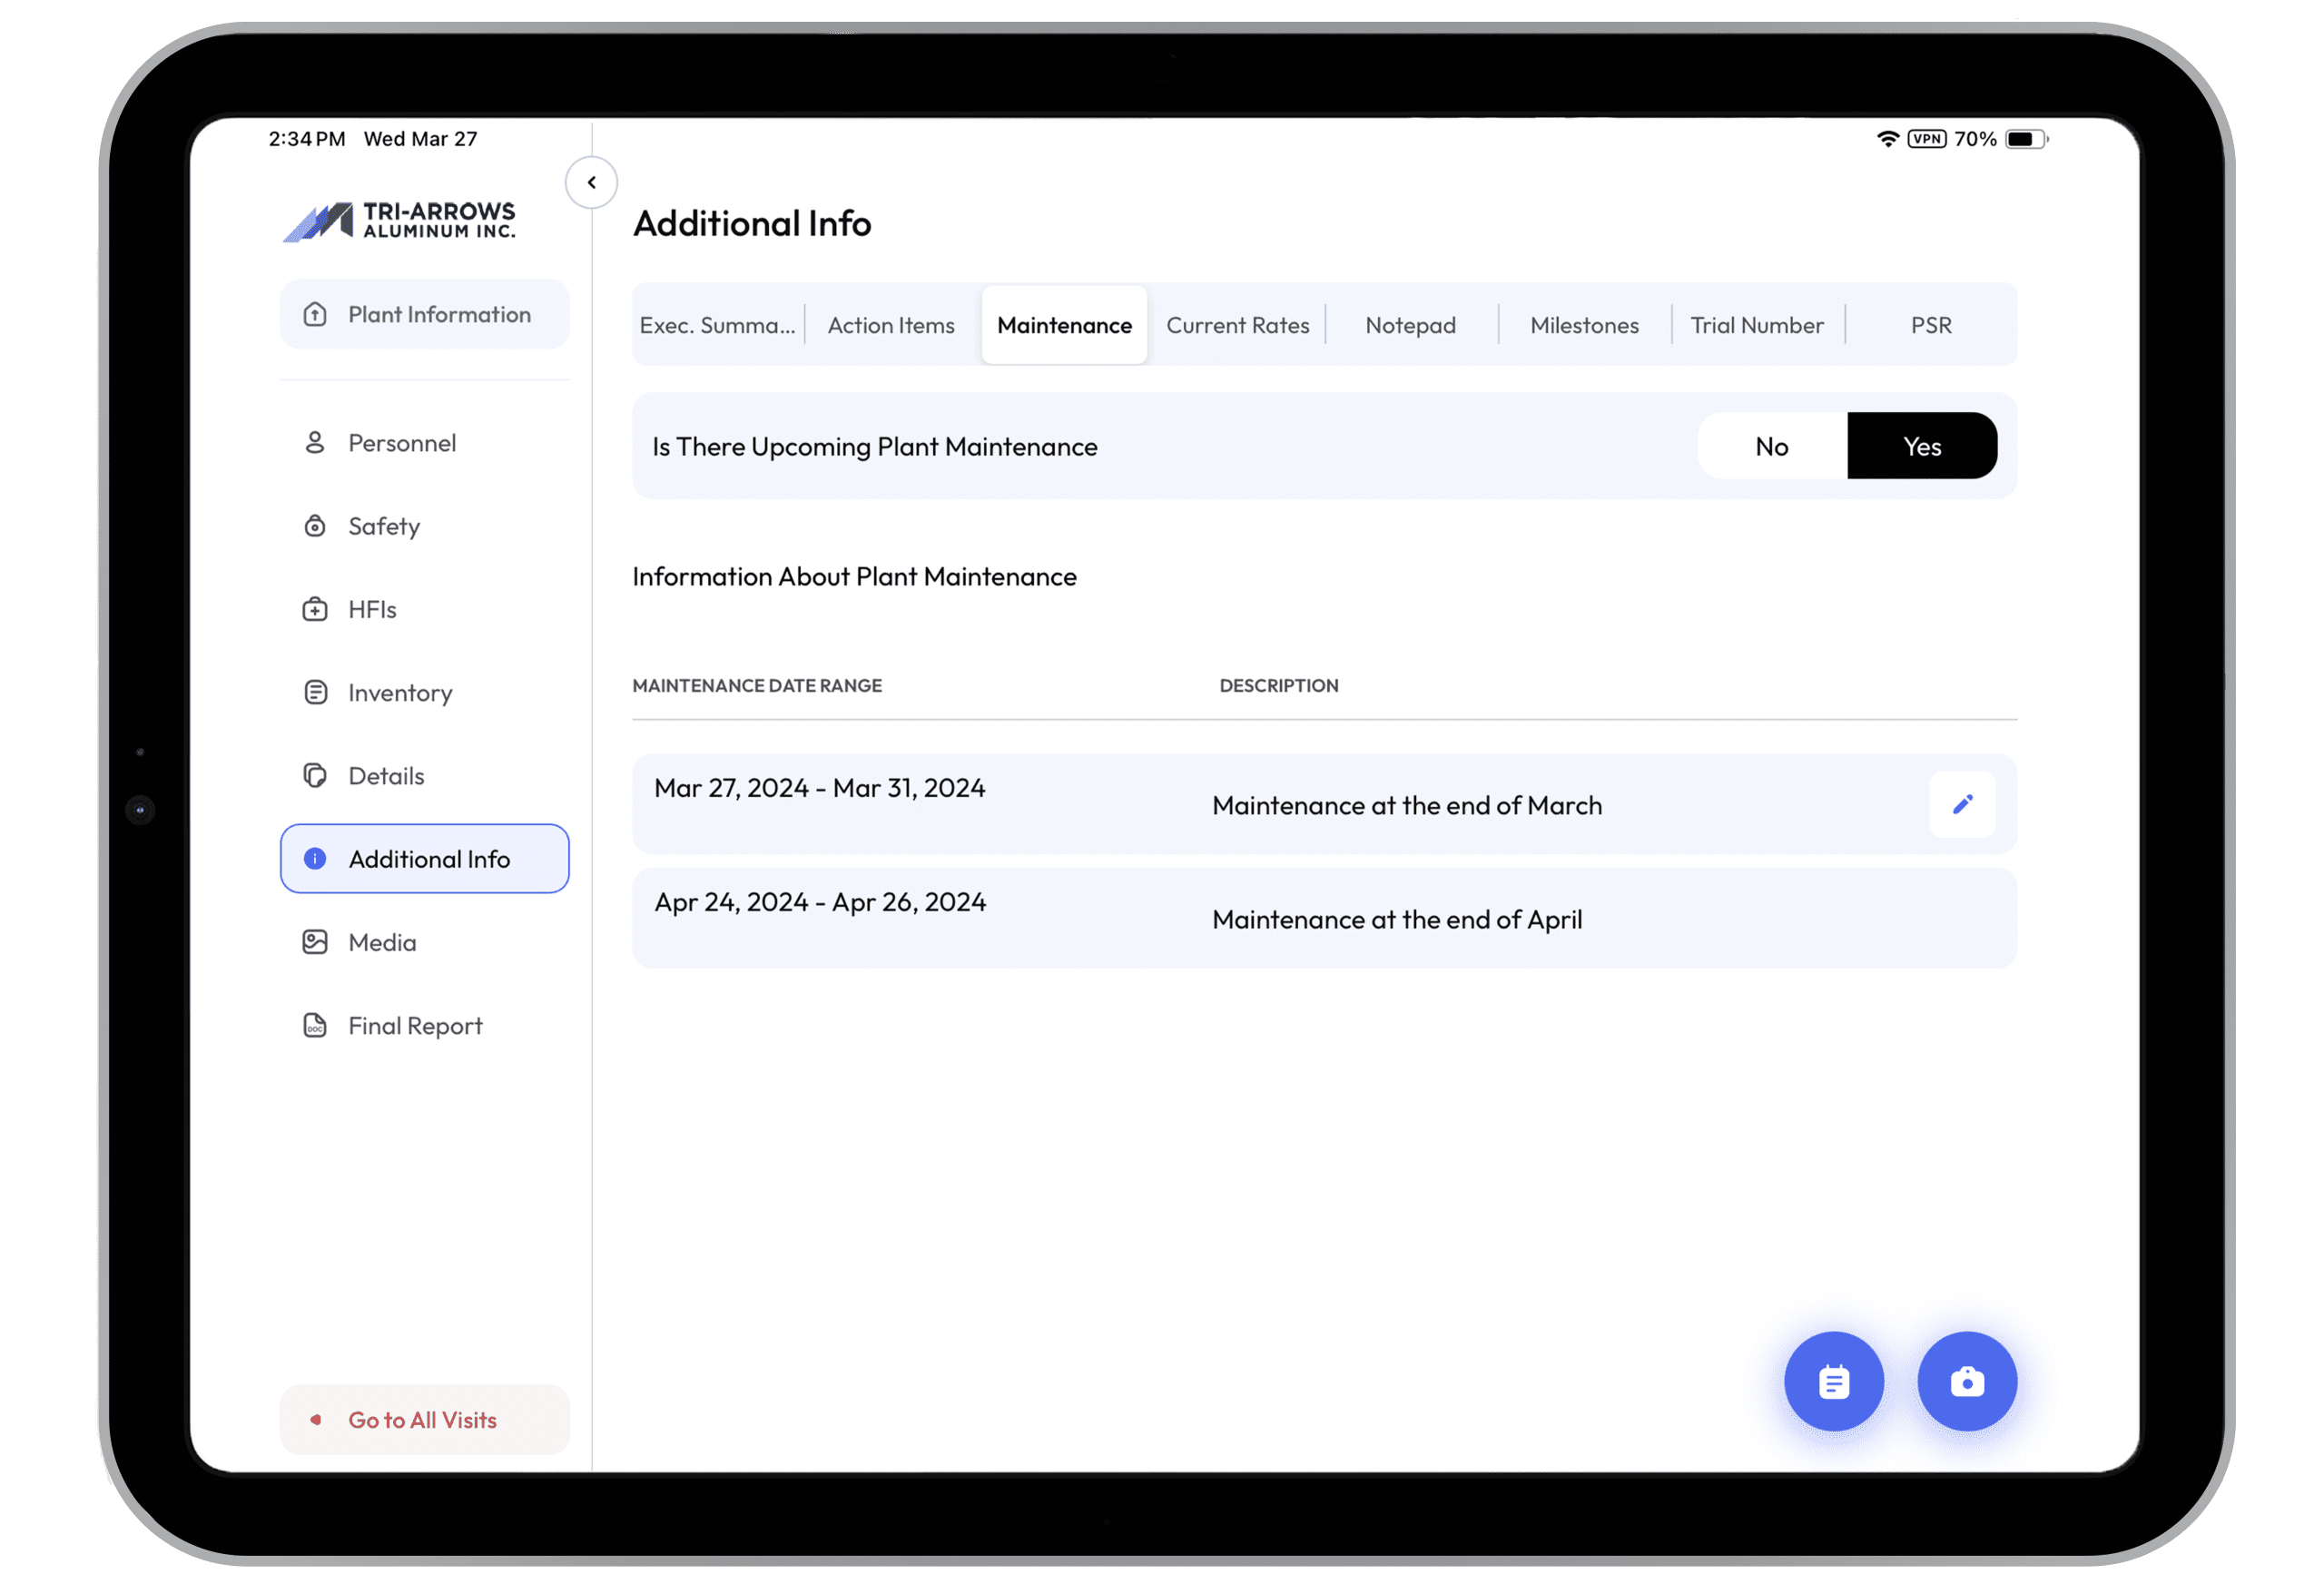This screenshot has width=2324, height=1584.
Task: Click the notes/clipboard floating icon
Action: (1835, 1381)
